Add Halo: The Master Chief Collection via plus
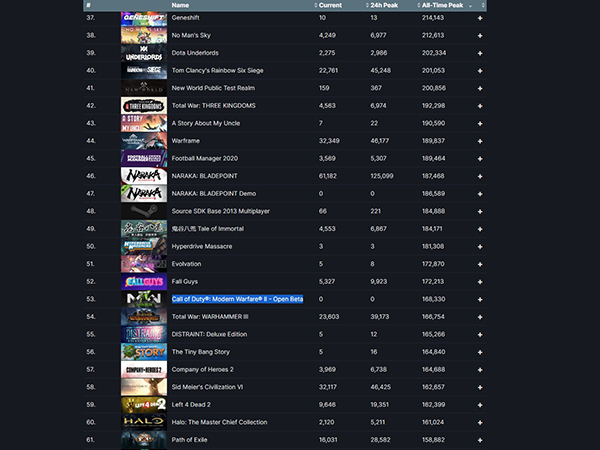Screen dimensions: 600x450 pyautogui.click(x=480, y=423)
